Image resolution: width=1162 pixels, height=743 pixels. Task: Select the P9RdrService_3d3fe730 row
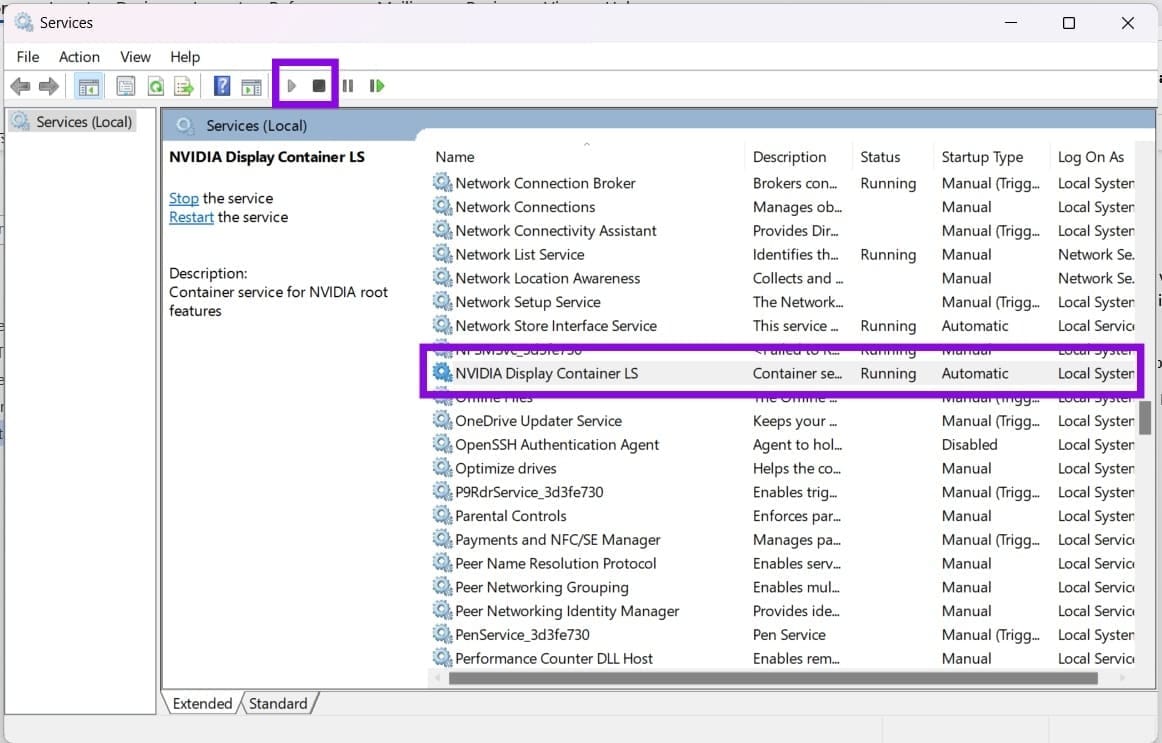point(783,492)
